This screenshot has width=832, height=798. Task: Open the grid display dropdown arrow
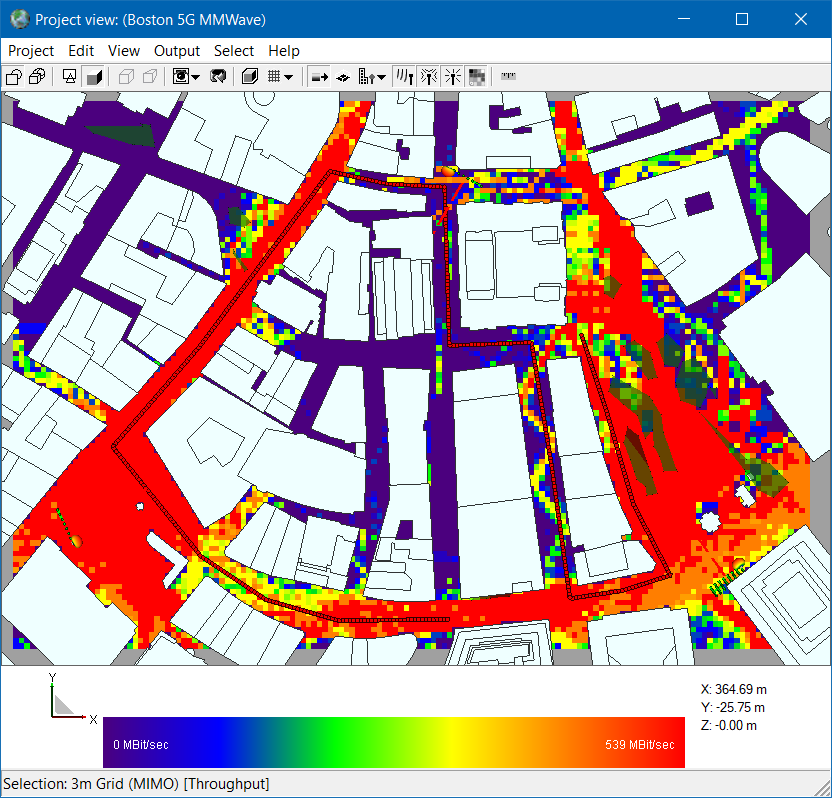[289, 76]
